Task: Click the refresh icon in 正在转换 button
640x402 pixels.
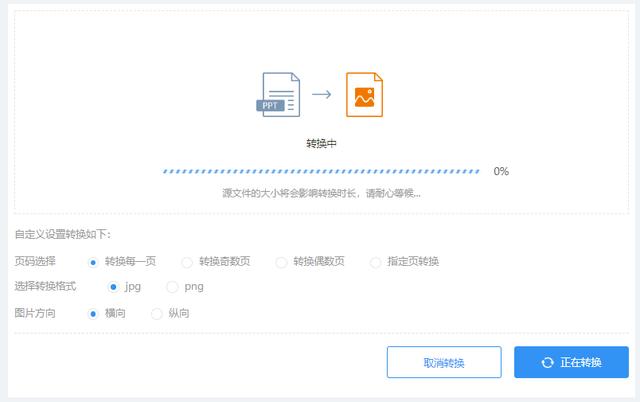Action: click(x=547, y=362)
